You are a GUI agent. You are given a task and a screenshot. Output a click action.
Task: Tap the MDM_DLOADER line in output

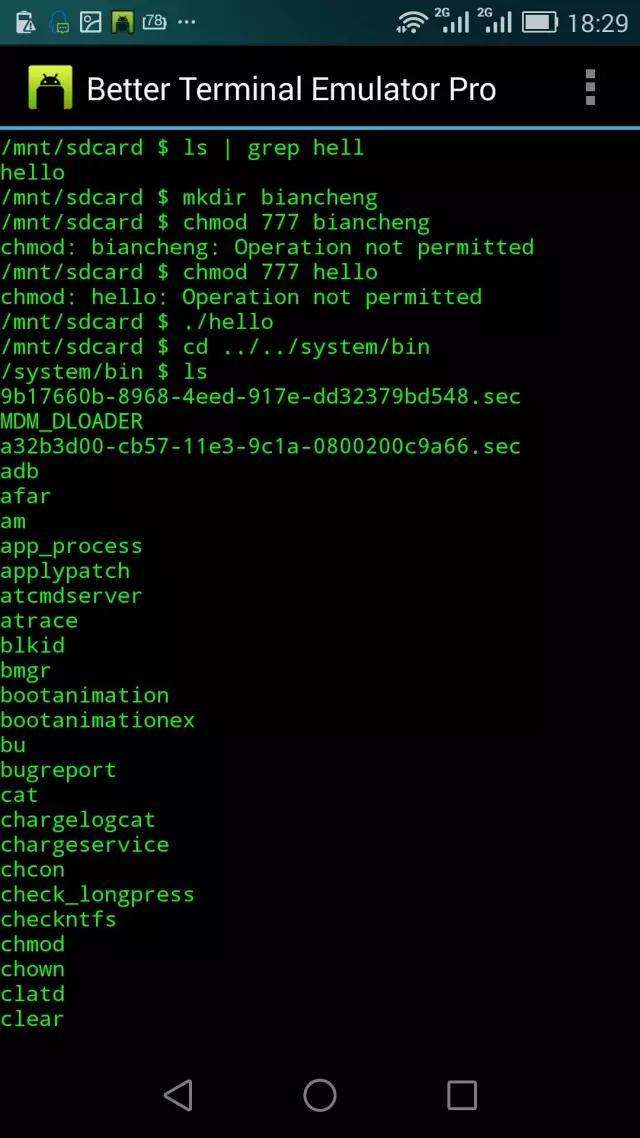(72, 421)
